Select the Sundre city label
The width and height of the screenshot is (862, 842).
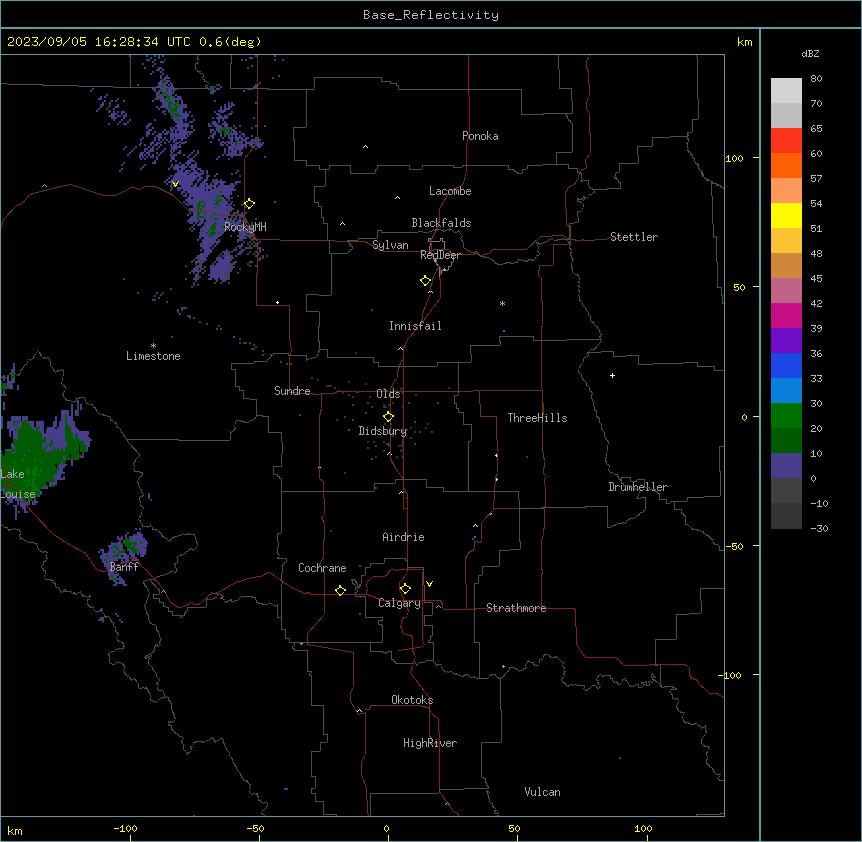(x=292, y=391)
